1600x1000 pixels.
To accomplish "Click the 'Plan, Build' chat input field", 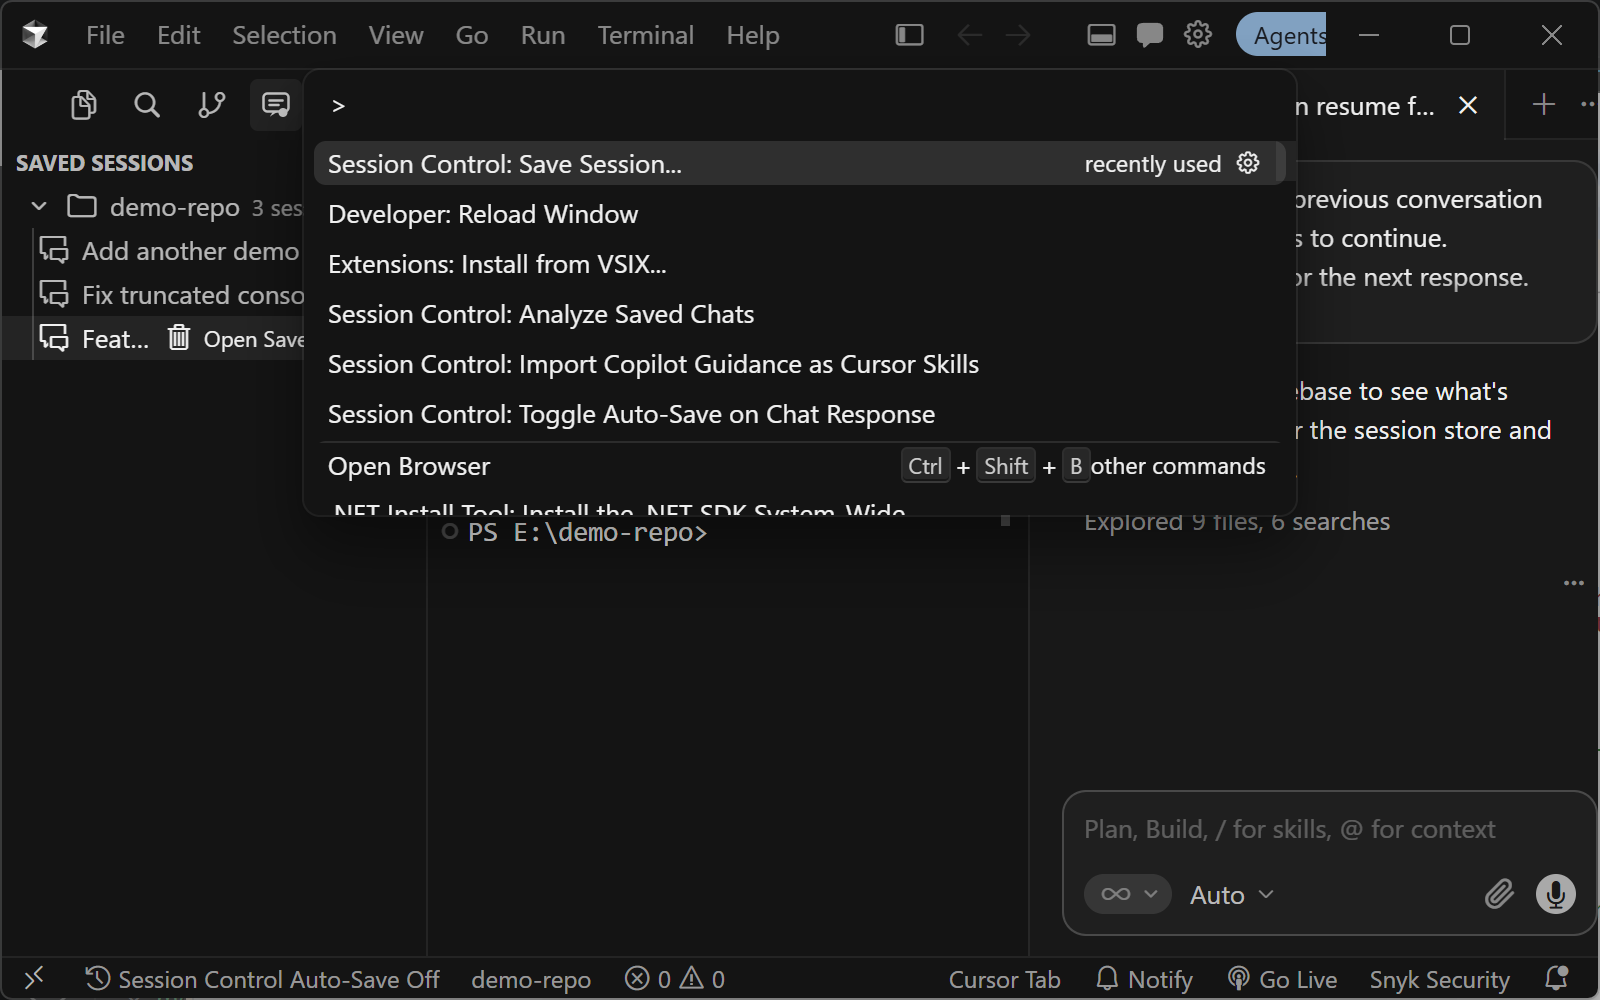I will pos(1289,829).
